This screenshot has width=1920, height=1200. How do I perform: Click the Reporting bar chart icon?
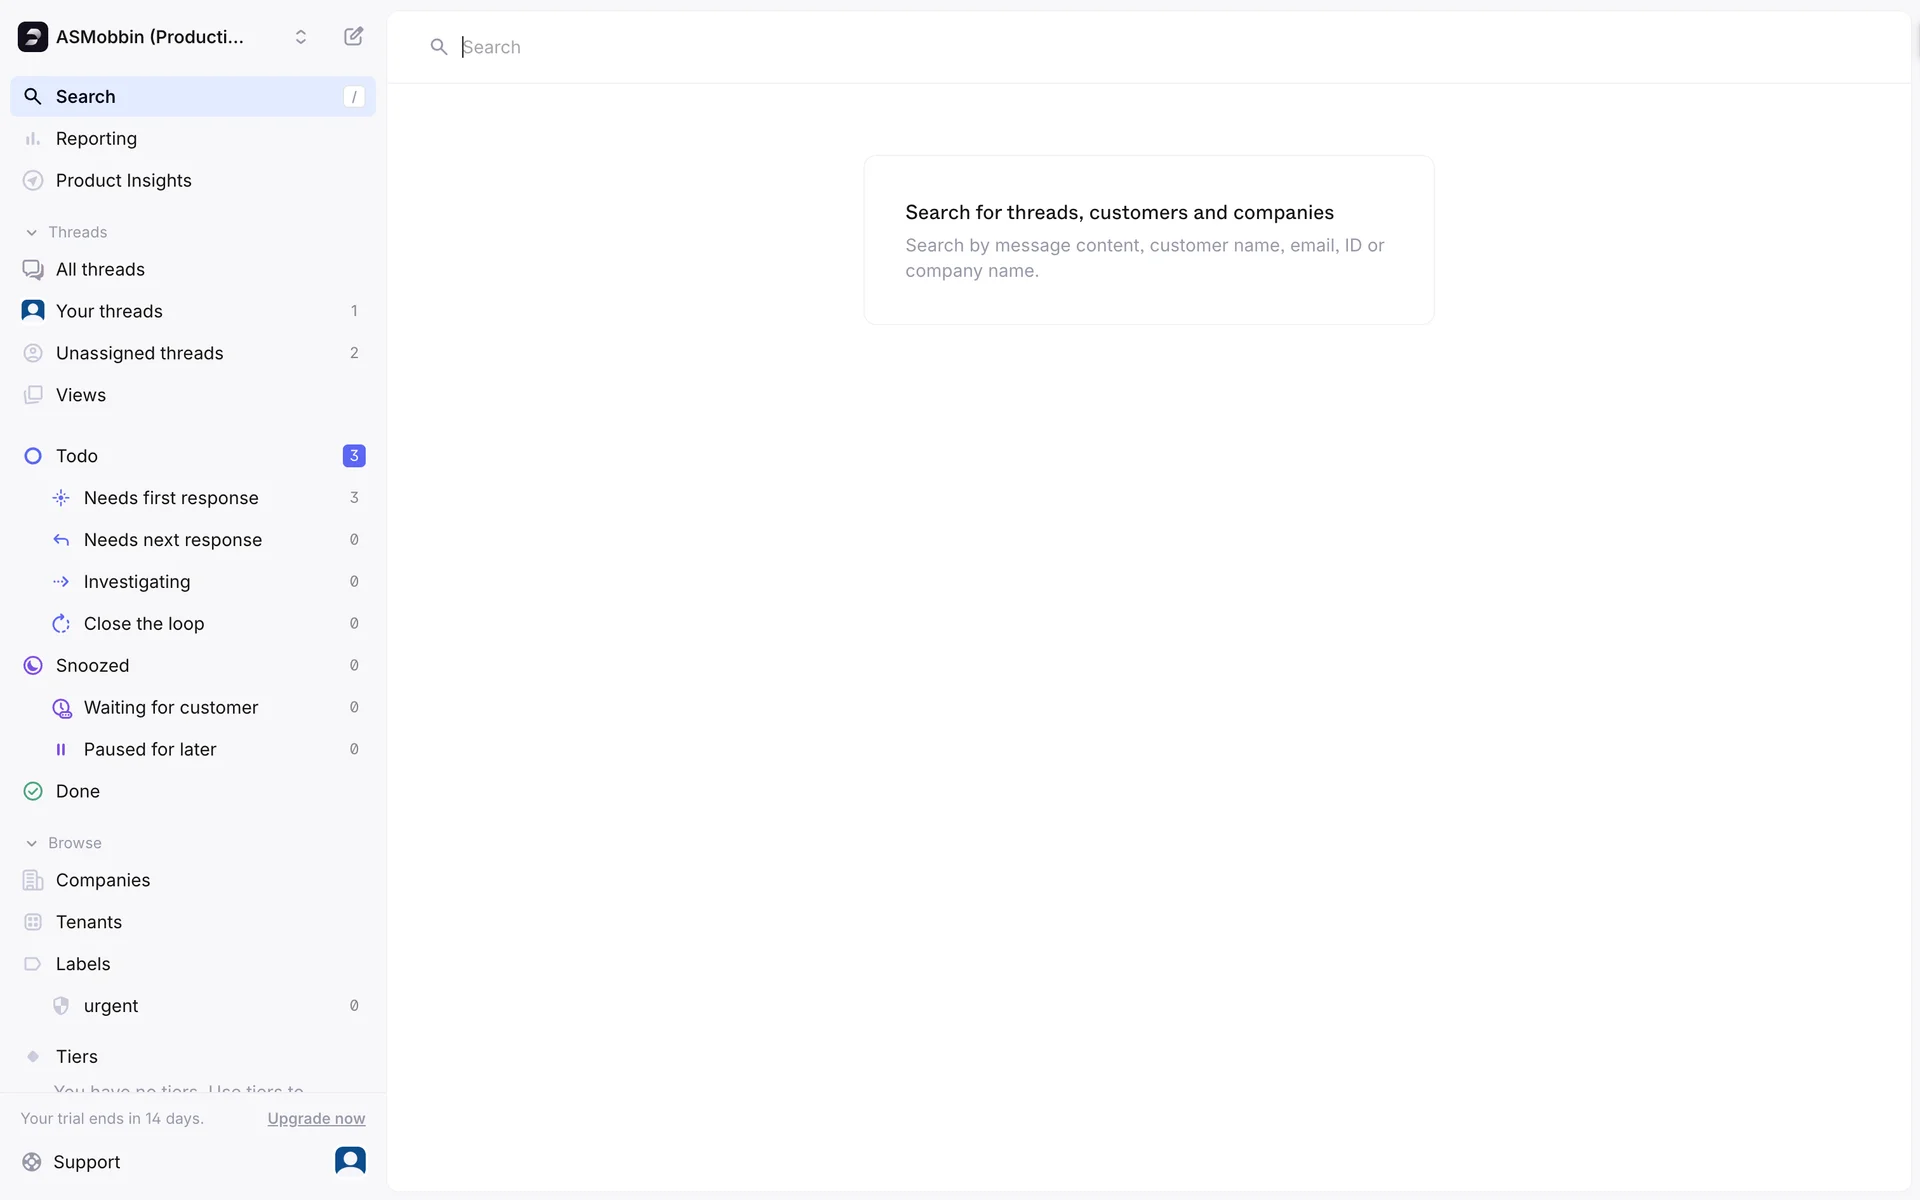(33, 139)
